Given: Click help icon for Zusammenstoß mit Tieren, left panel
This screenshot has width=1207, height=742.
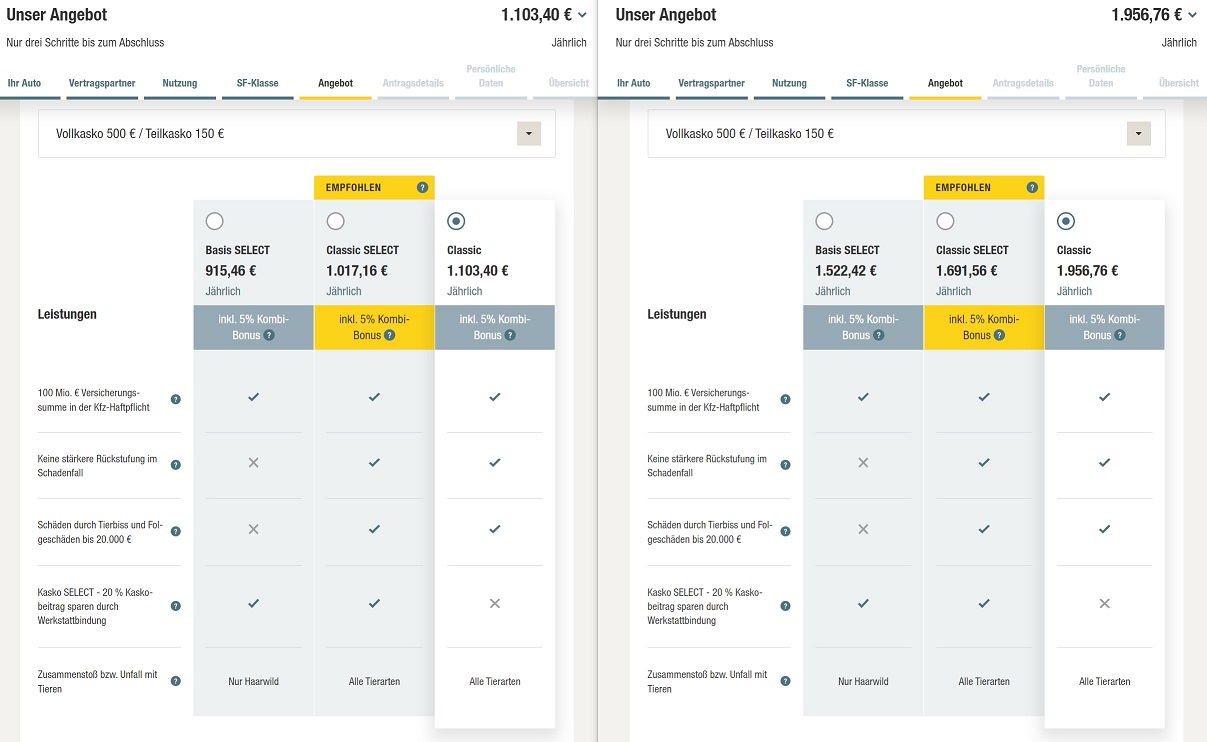Looking at the screenshot, I should point(176,681).
